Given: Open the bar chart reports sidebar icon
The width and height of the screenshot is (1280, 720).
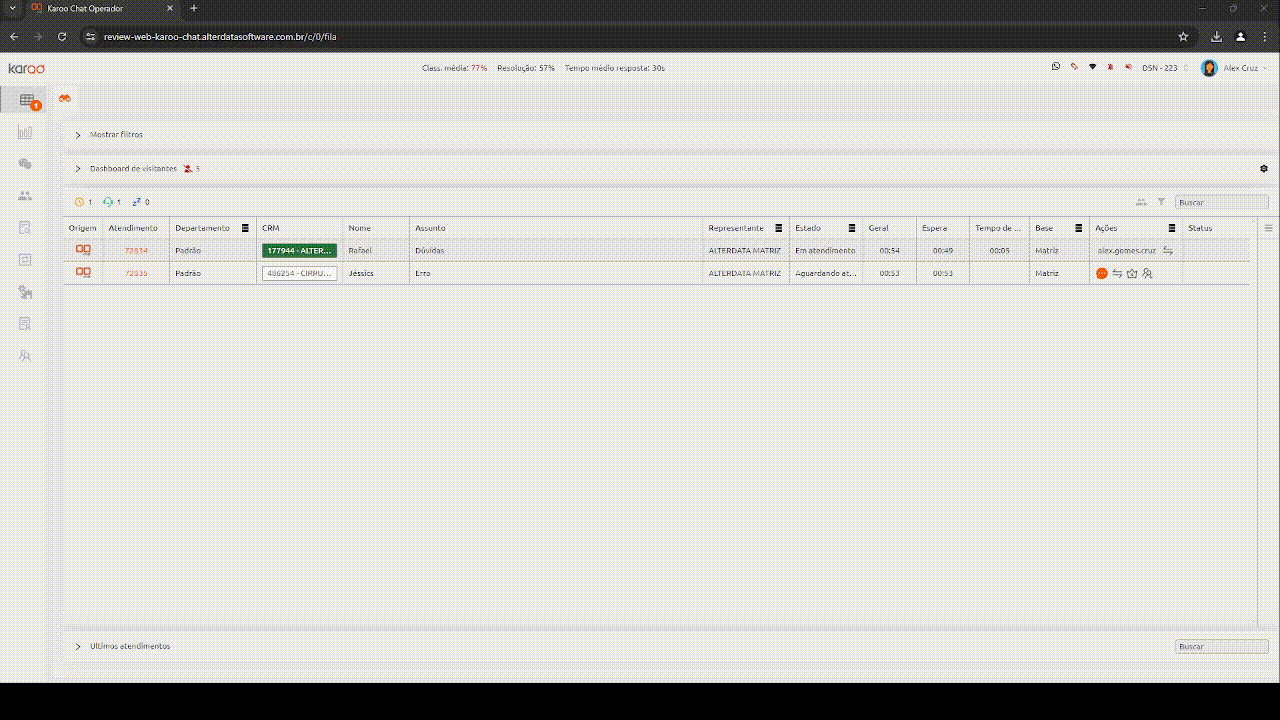Looking at the screenshot, I should point(26,132).
